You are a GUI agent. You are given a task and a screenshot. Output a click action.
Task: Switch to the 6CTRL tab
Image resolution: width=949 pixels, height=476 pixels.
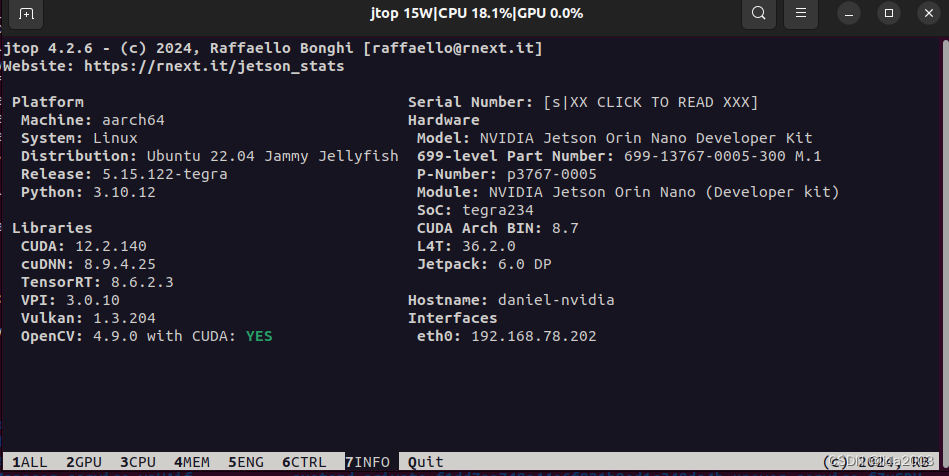click(304, 462)
